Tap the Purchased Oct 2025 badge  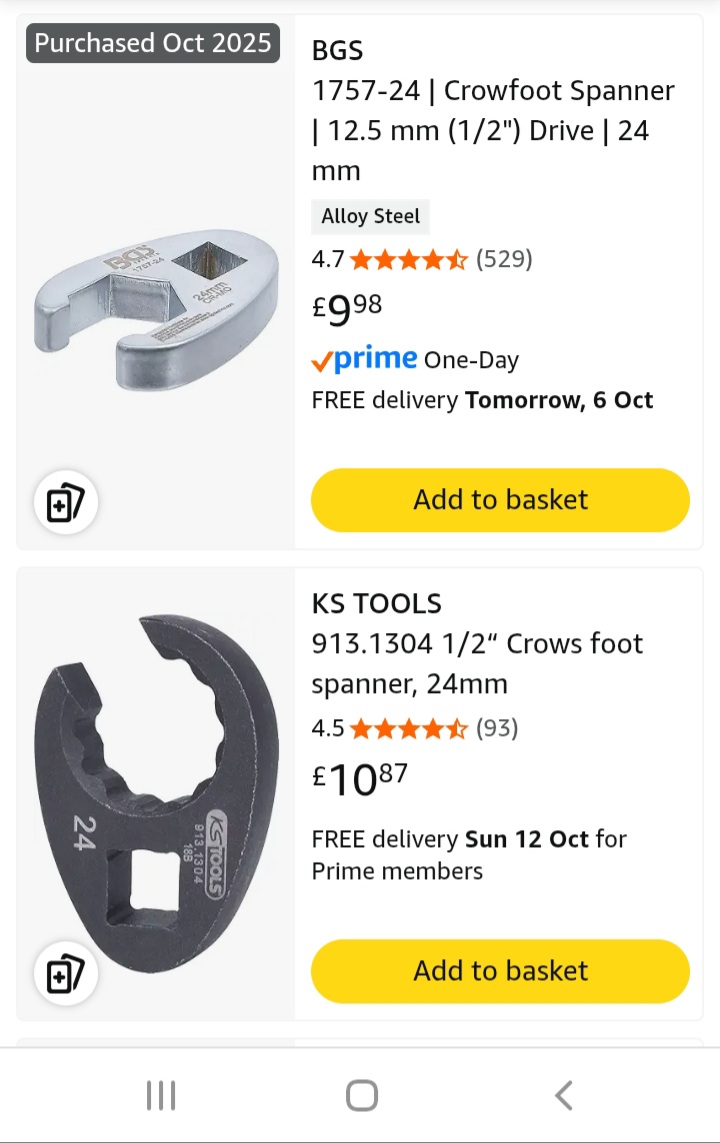[153, 43]
